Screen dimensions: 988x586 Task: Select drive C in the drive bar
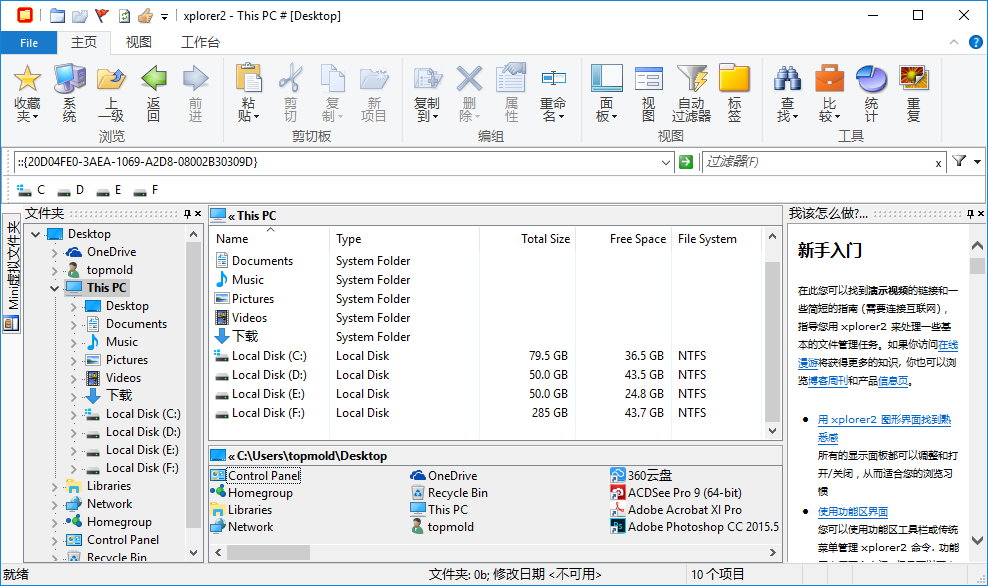click(x=32, y=190)
